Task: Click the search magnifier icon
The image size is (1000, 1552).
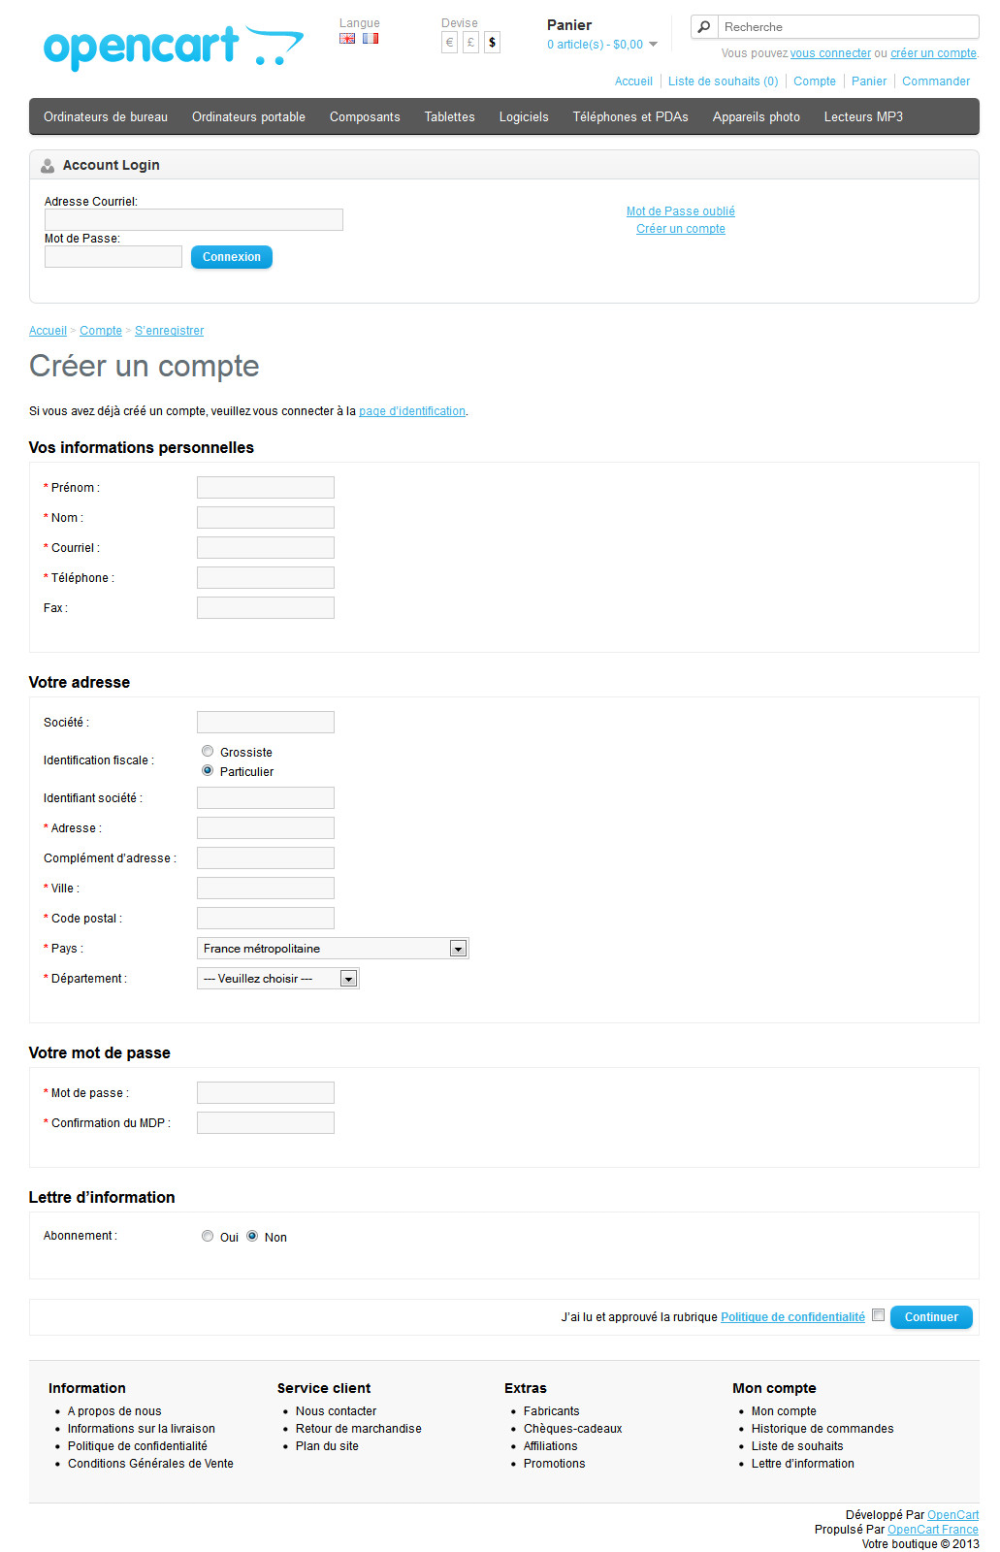Action: 704,27
